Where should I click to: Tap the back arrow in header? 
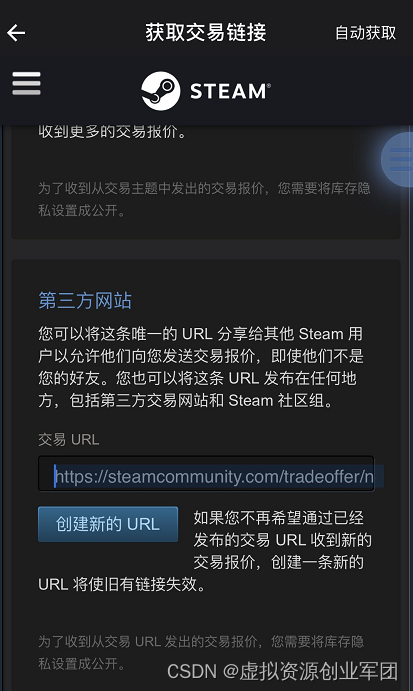(16, 33)
